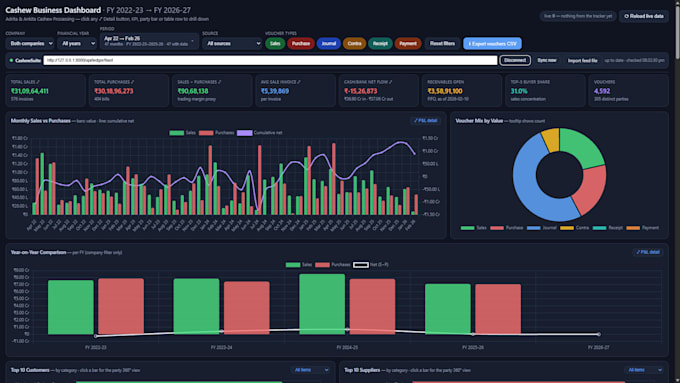Toggle the Contra voucher type filter
680x383 pixels.
click(354, 43)
